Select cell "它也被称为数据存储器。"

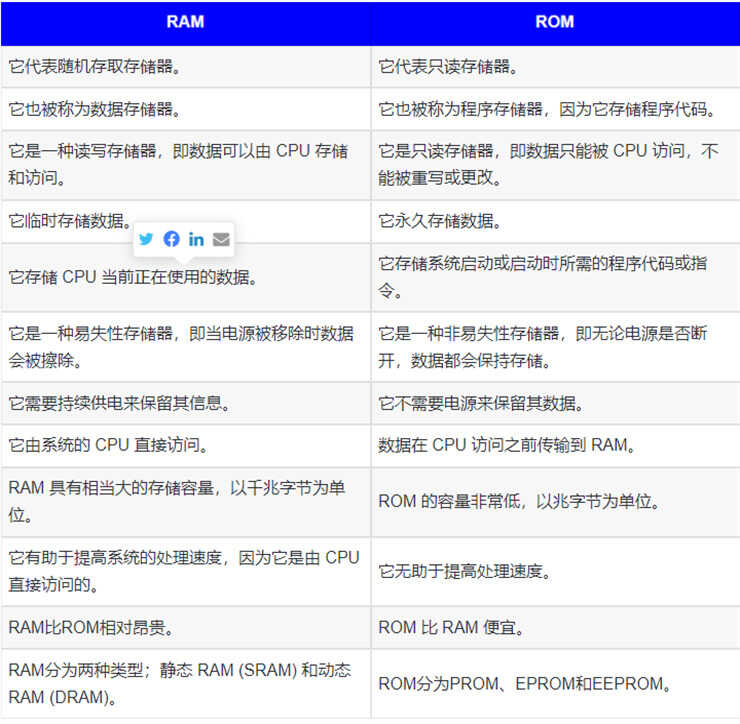[185, 109]
